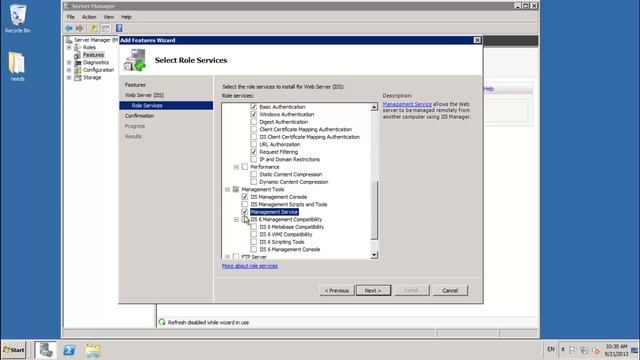Click the Up one level toolbar icon
This screenshot has height=360, width=640.
click(x=93, y=28)
